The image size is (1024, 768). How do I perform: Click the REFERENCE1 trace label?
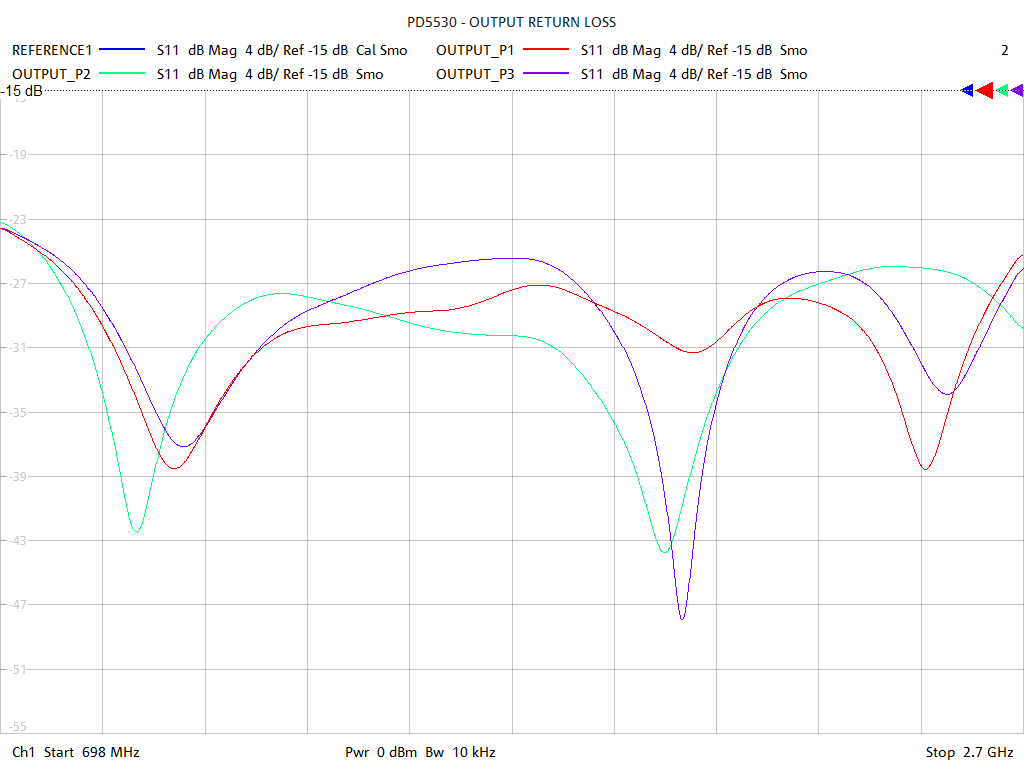click(x=52, y=50)
